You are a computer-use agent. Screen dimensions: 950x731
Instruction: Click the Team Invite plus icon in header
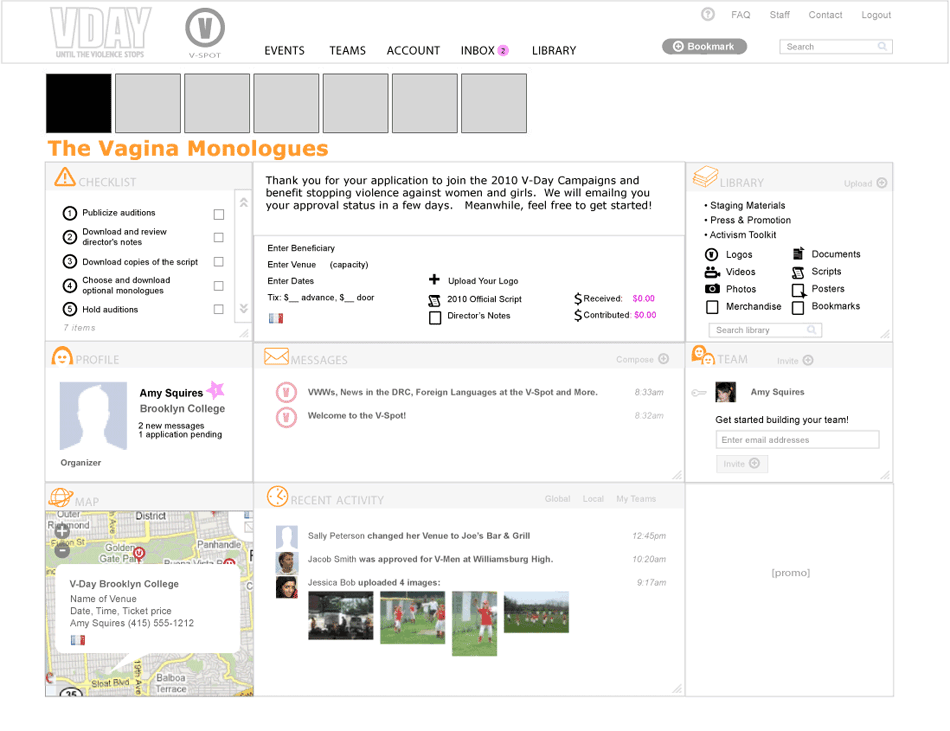coord(808,360)
